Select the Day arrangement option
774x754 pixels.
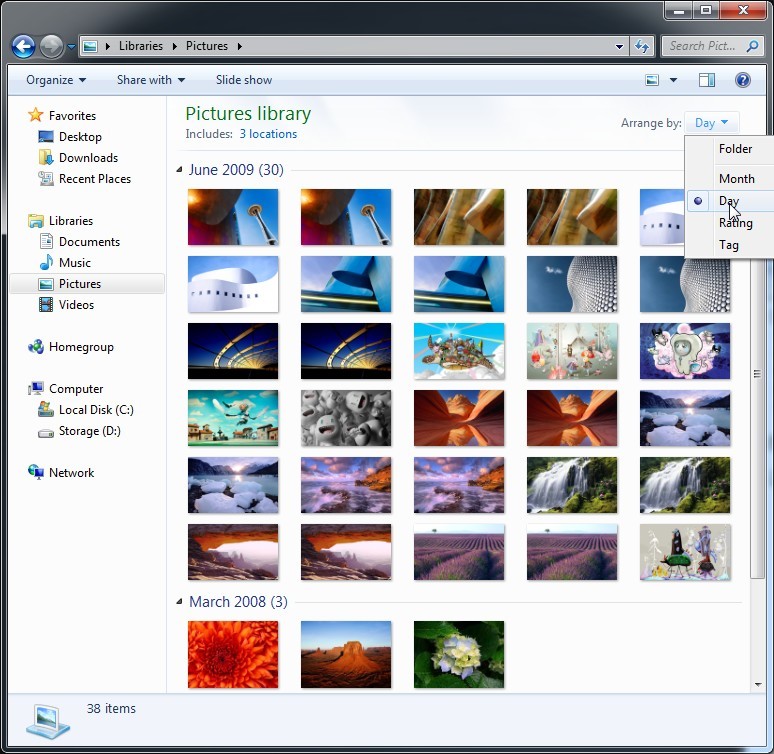(x=729, y=201)
